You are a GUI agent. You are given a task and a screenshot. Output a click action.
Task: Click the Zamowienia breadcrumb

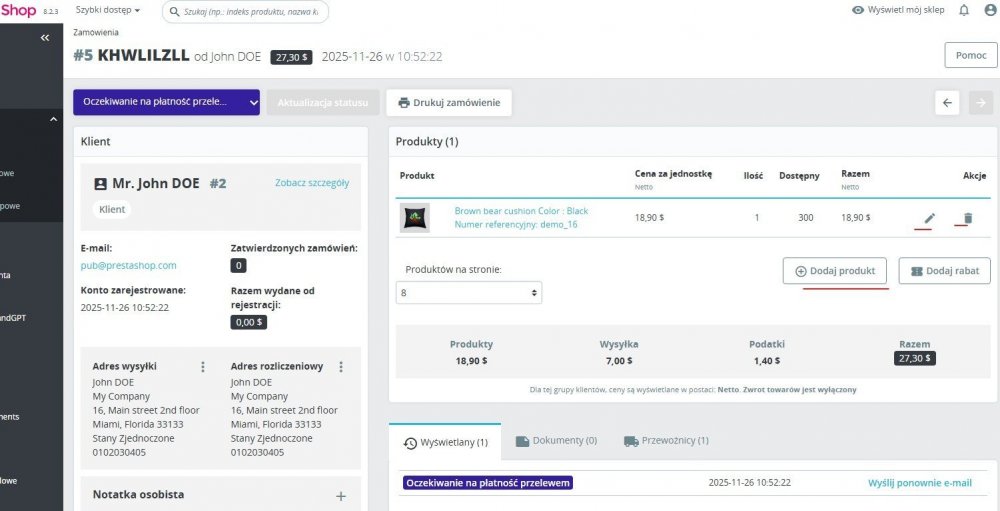[x=96, y=33]
